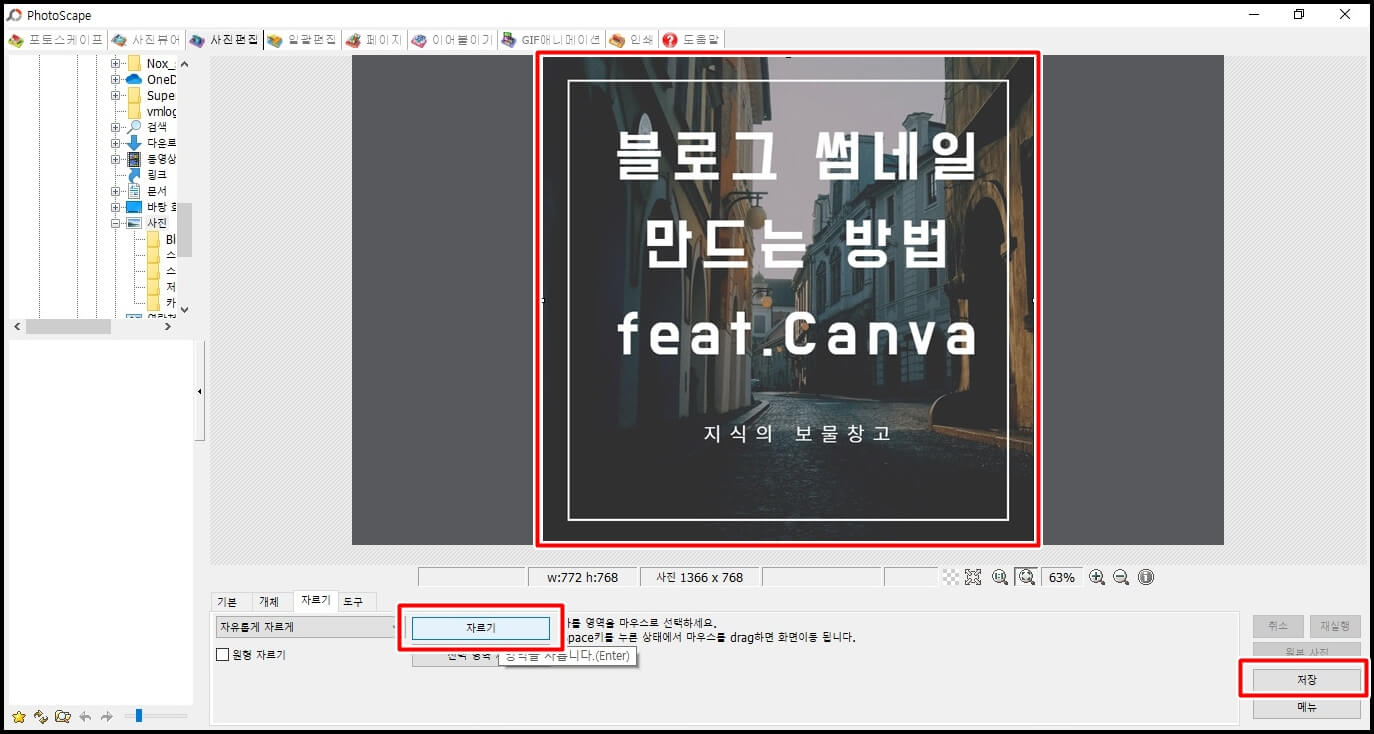Click the 재실행 redo button
The image size is (1374, 734).
[x=1335, y=626]
